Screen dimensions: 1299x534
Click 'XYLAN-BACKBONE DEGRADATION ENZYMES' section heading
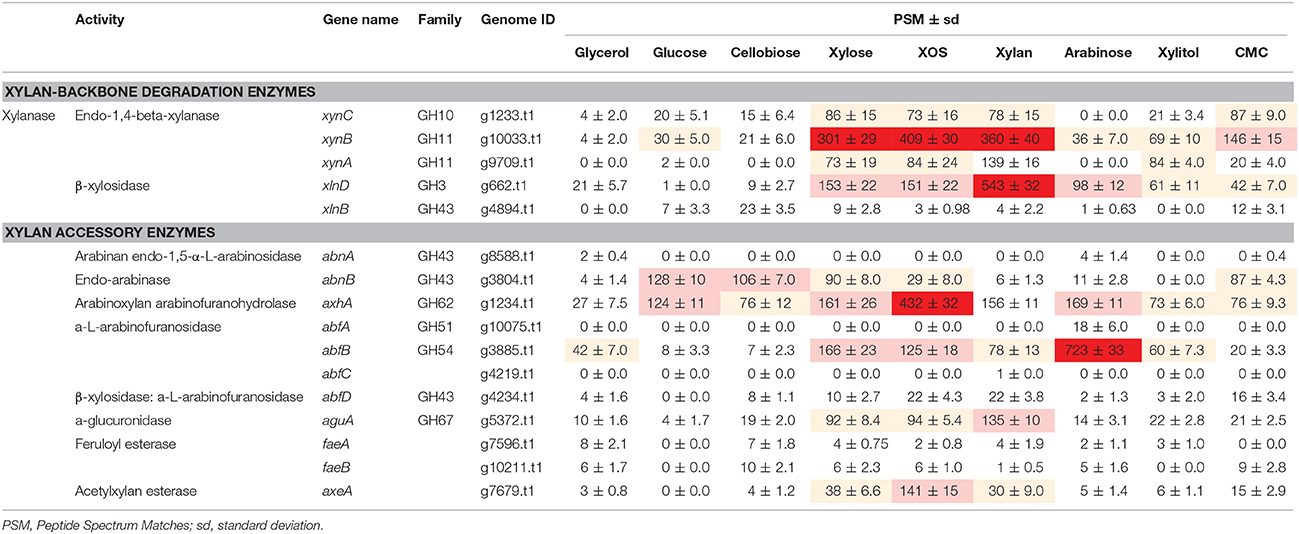pos(160,92)
